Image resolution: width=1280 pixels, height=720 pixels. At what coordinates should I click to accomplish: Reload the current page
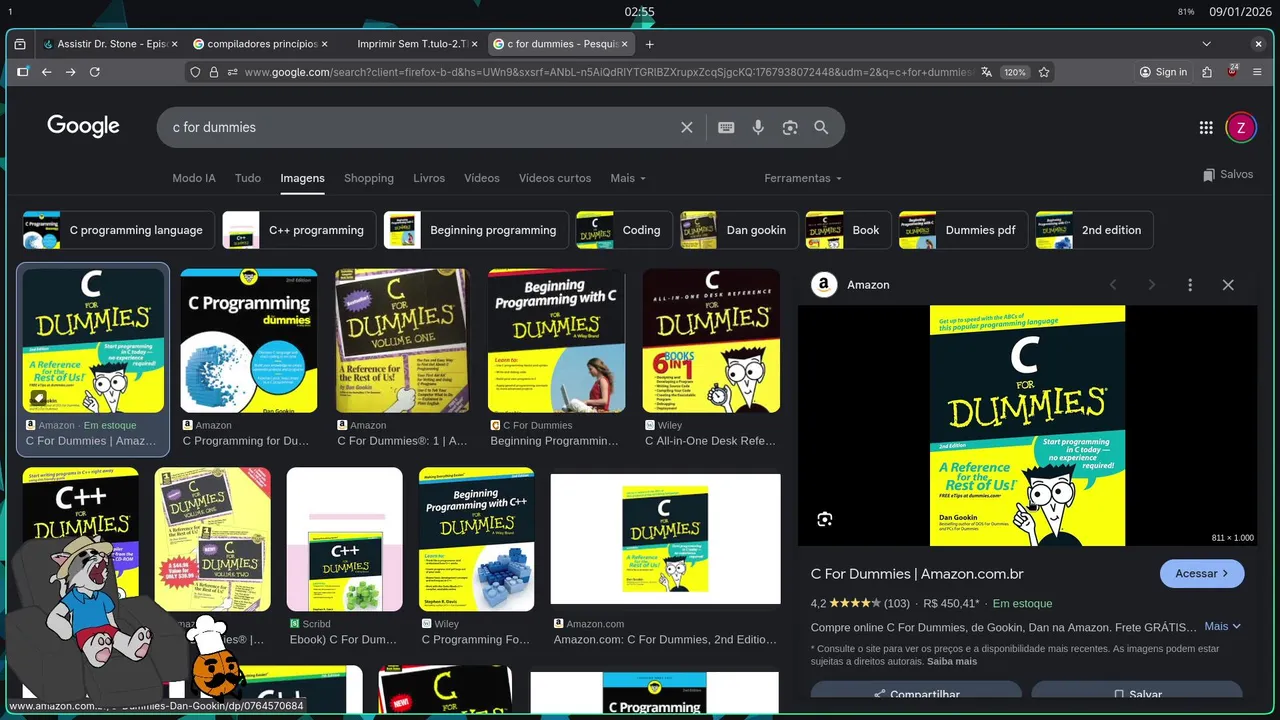[95, 72]
